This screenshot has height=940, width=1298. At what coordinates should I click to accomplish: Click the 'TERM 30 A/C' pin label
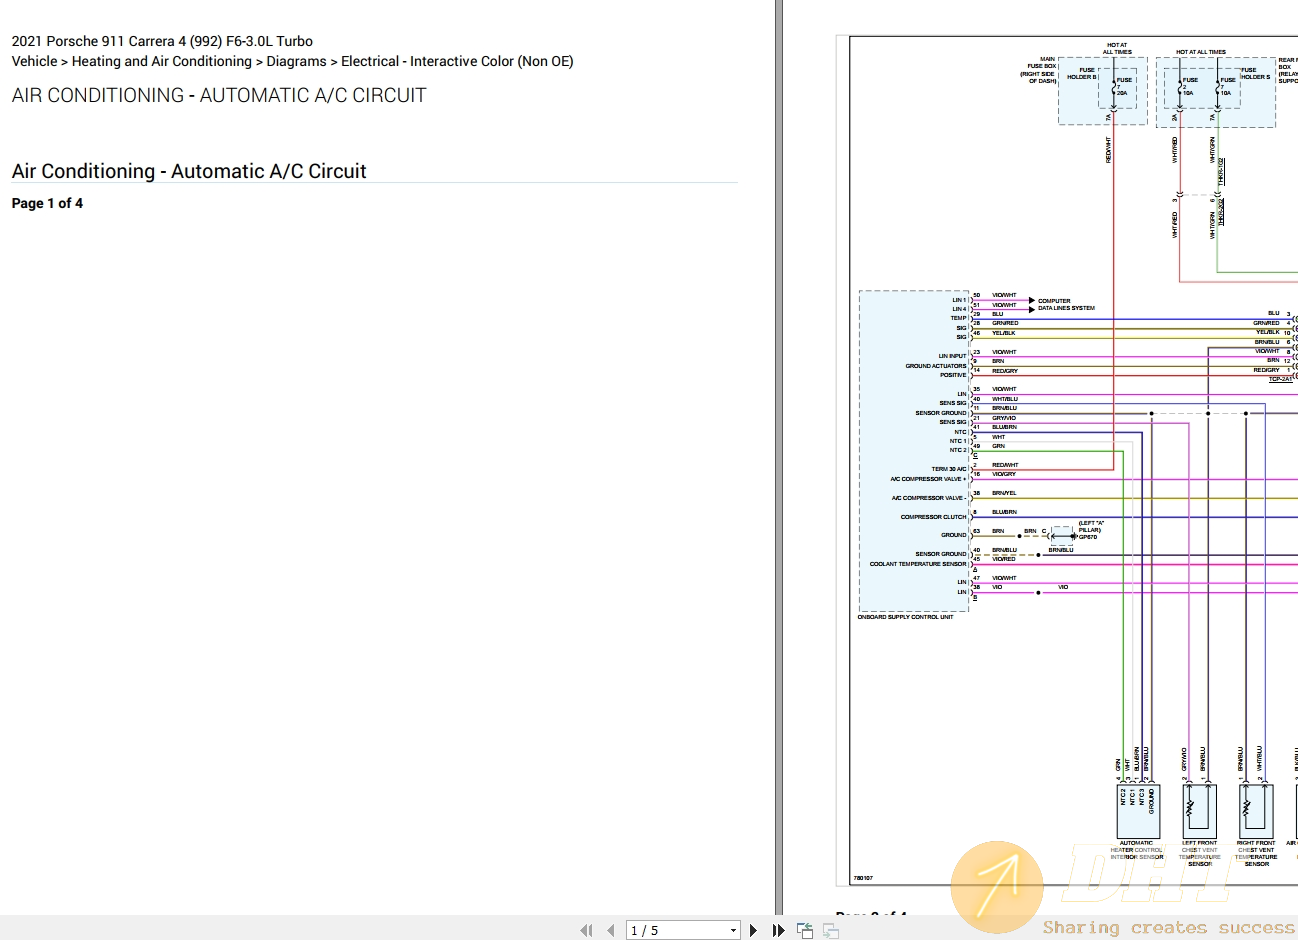tap(949, 469)
